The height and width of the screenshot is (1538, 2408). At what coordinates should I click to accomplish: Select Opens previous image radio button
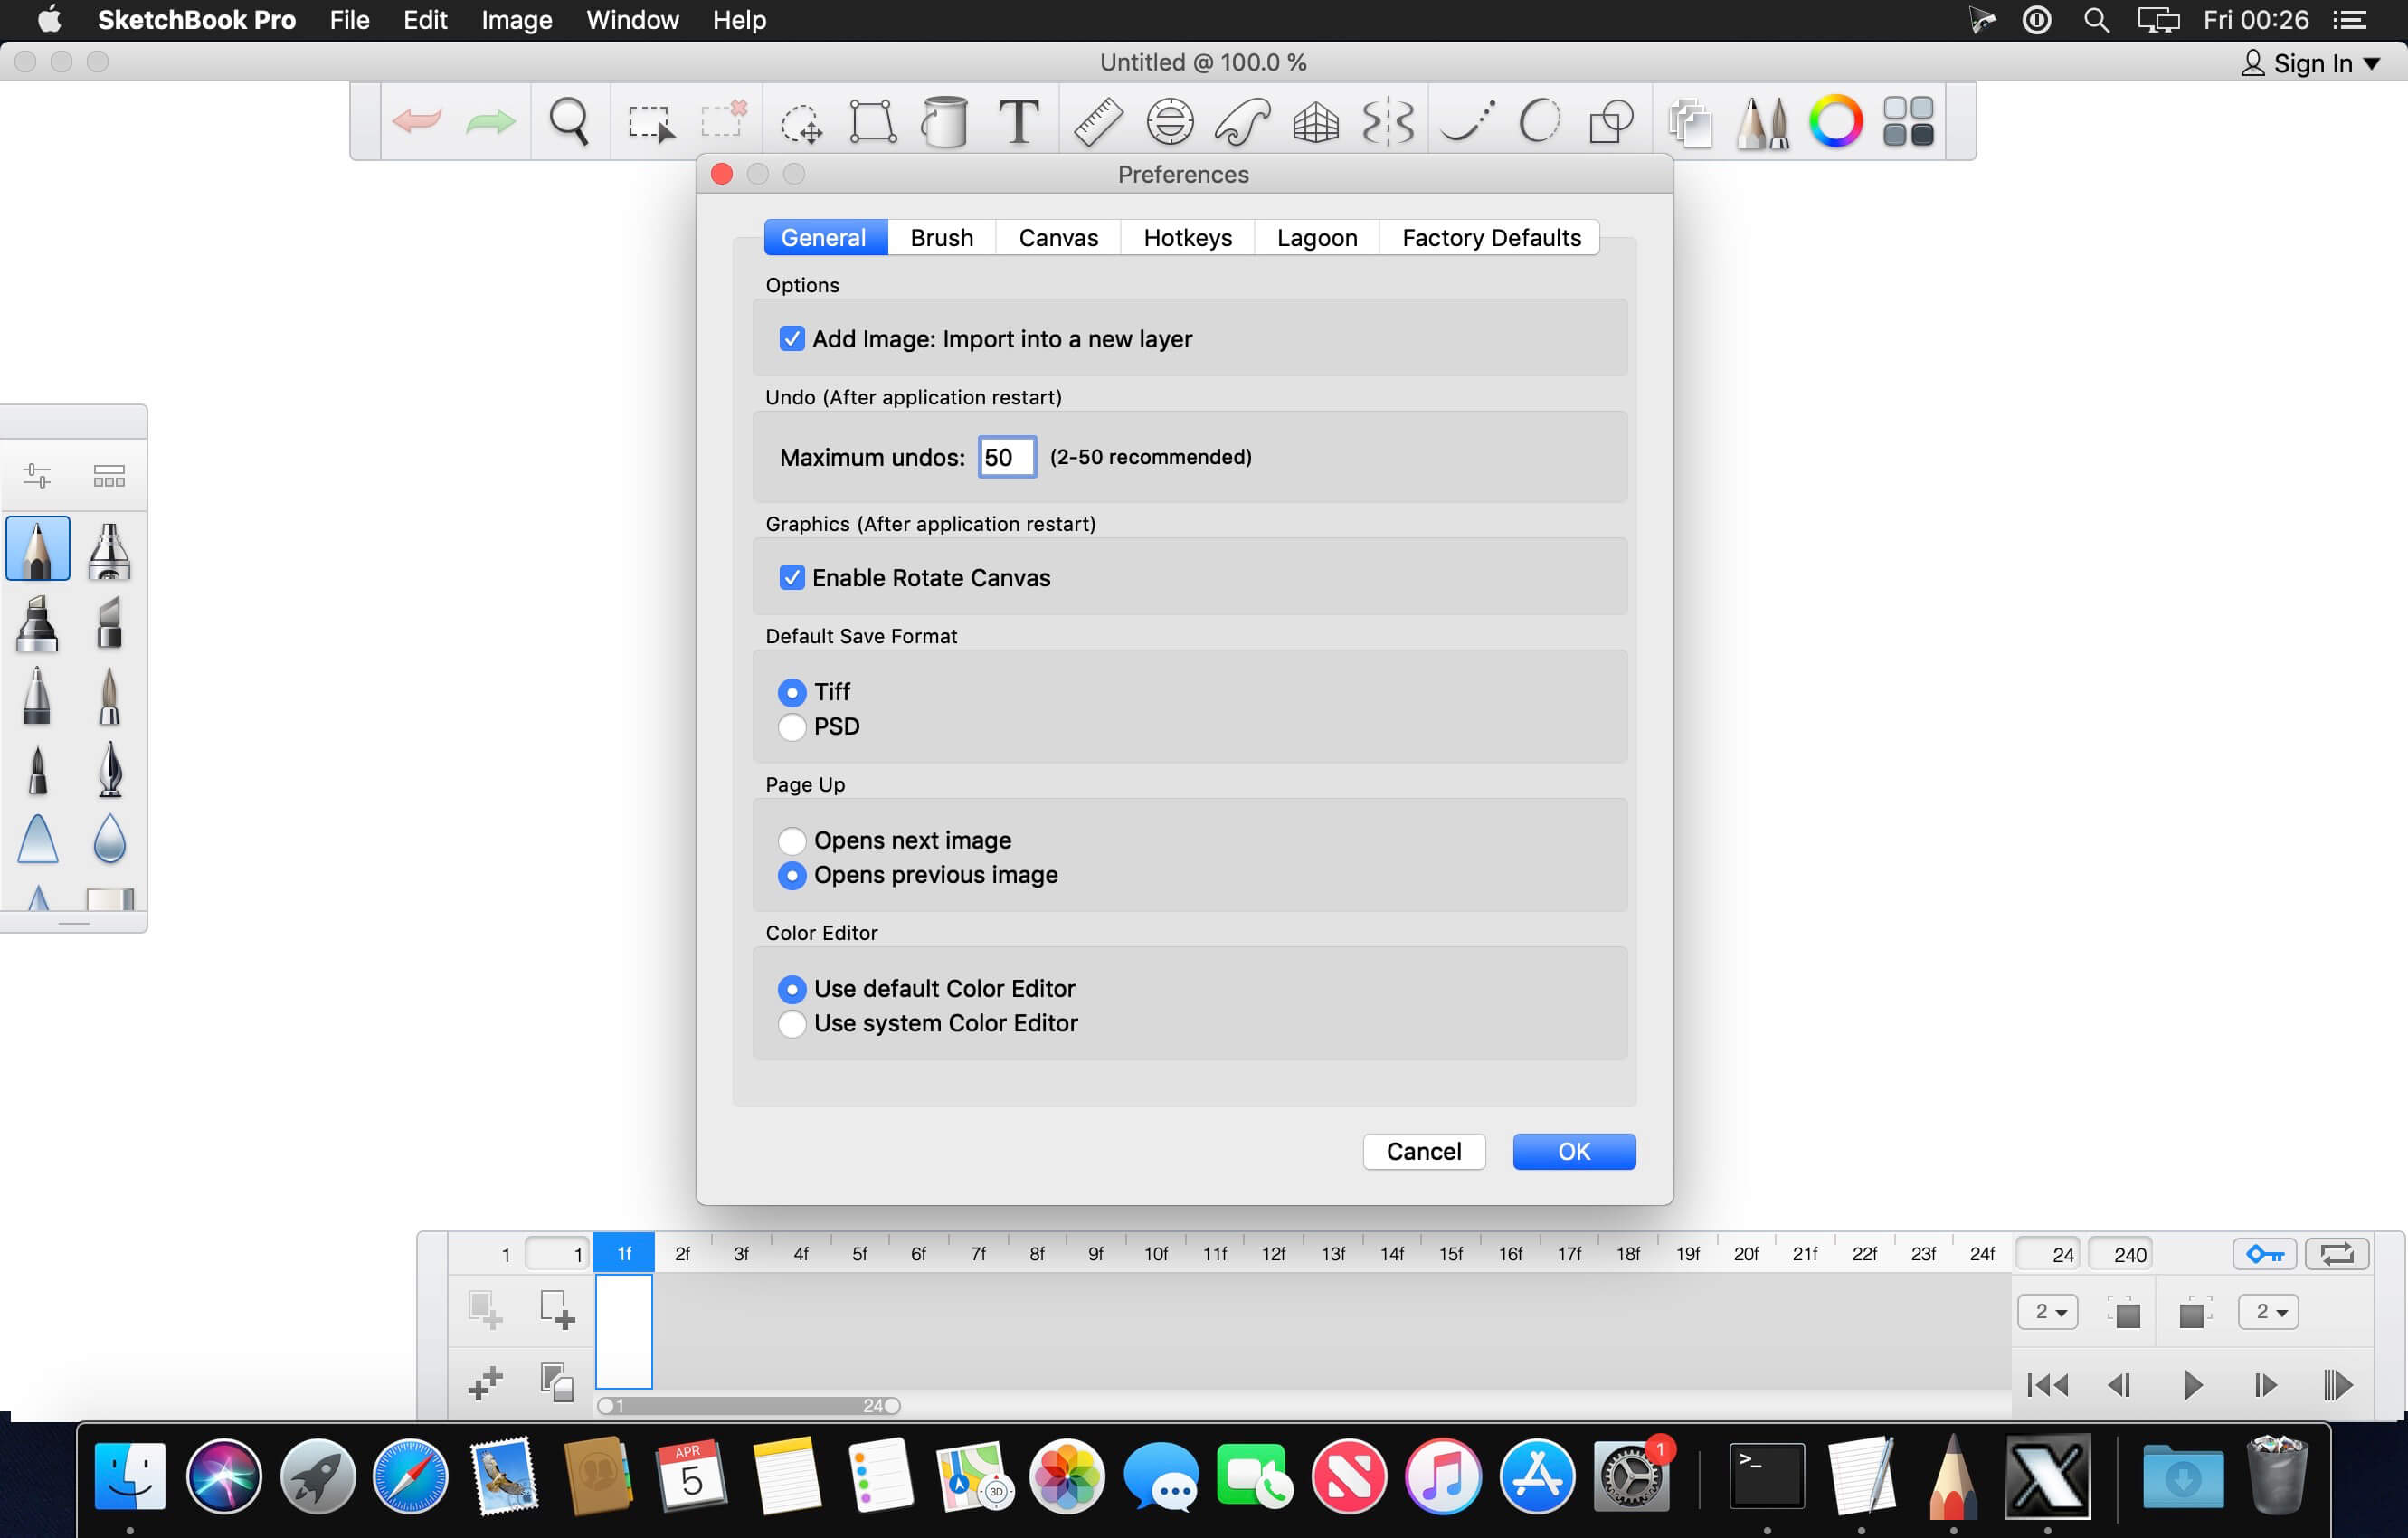(x=792, y=874)
